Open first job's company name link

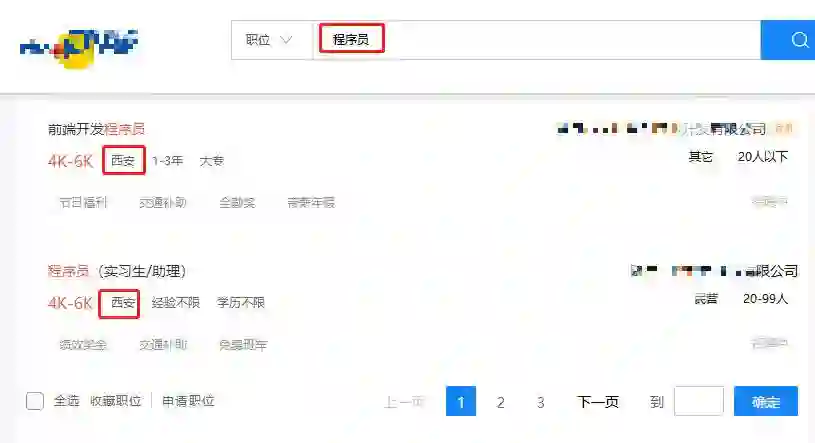[x=661, y=128]
